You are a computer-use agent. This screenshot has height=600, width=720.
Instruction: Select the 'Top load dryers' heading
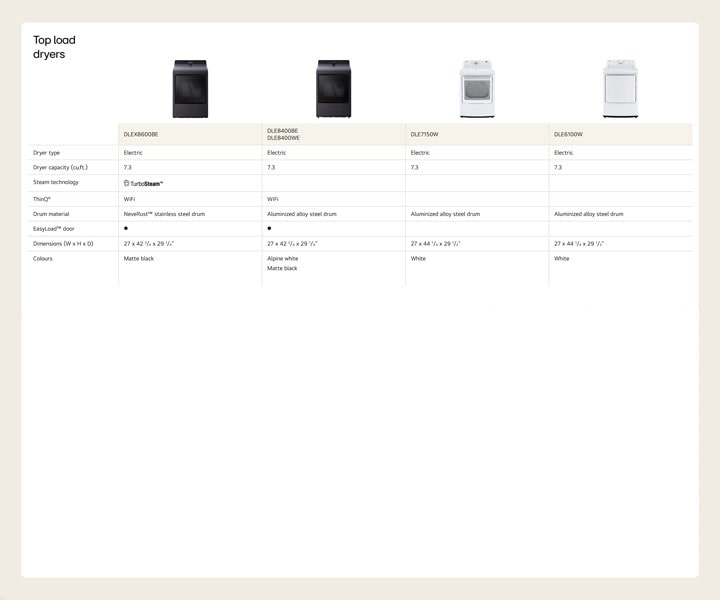coord(54,47)
